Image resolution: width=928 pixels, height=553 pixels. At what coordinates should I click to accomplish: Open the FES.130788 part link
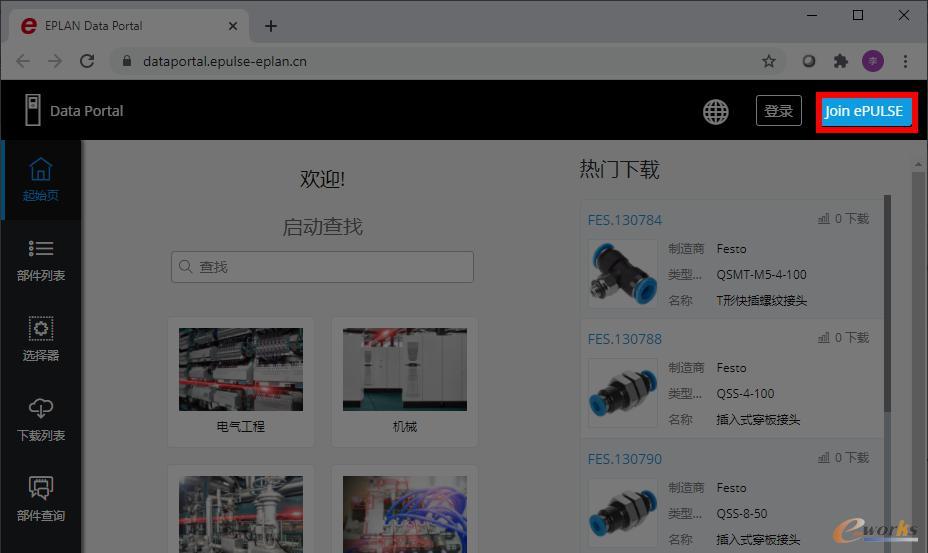(624, 339)
